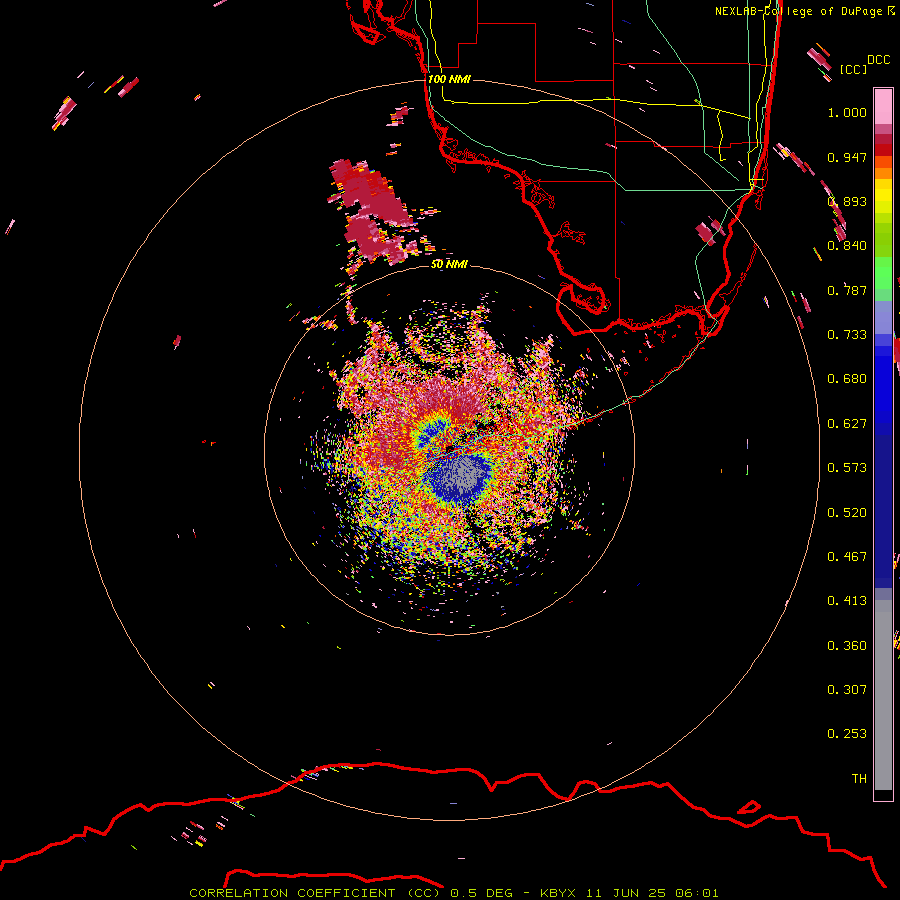Select the 0.840 color scale value
The image size is (900, 900).
[x=847, y=246]
